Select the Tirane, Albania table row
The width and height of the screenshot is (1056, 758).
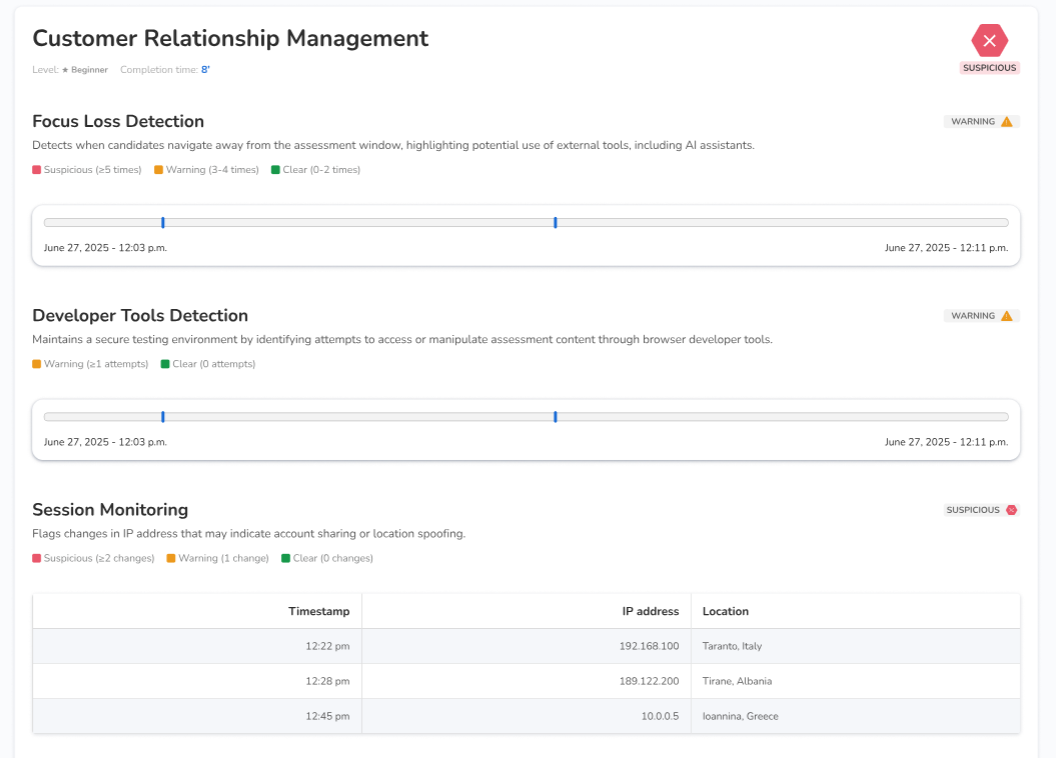pos(527,681)
